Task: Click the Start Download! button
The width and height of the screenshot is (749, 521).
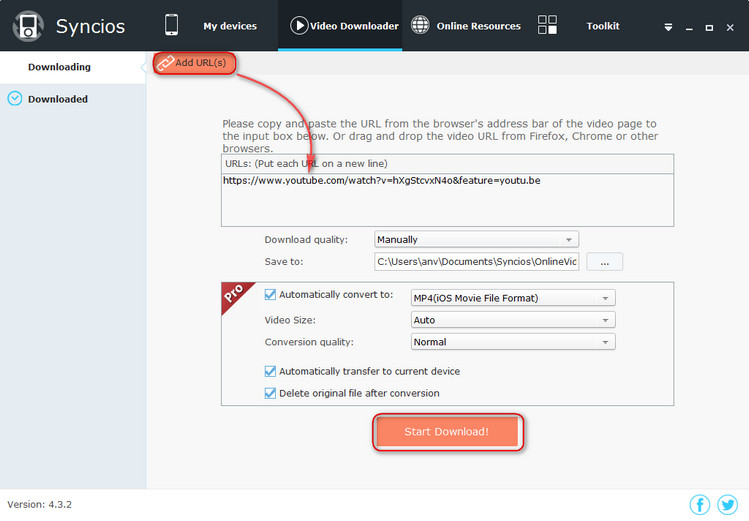Action: [447, 432]
